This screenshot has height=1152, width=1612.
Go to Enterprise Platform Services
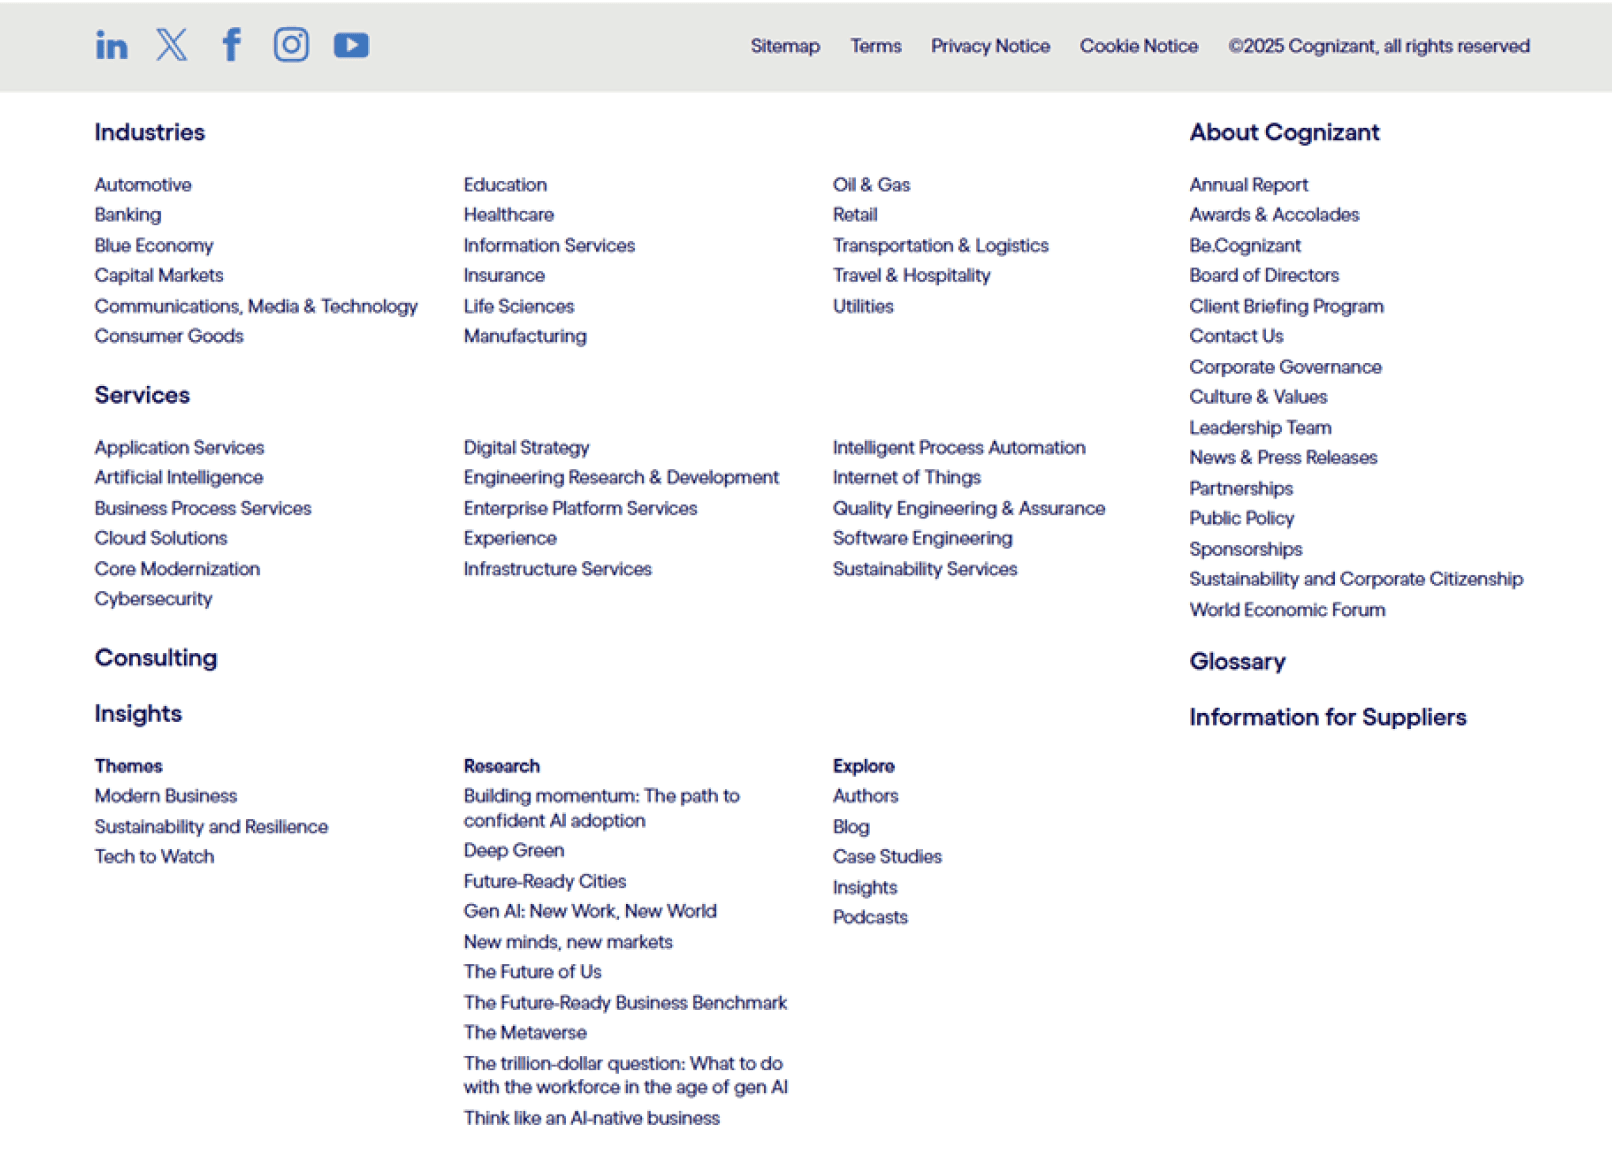click(x=580, y=508)
